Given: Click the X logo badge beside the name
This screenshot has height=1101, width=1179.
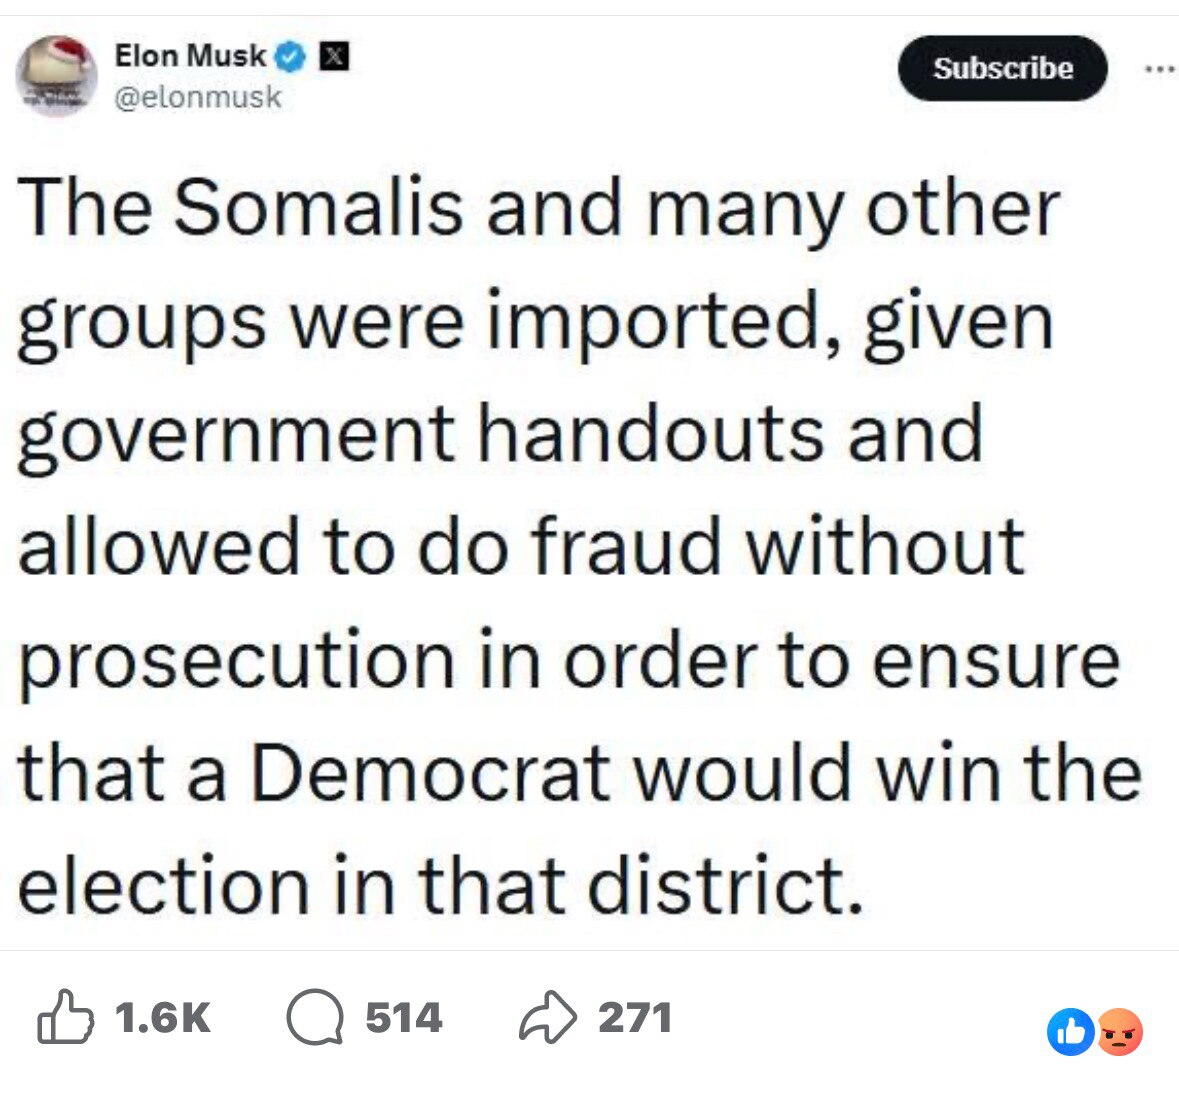Looking at the screenshot, I should click(x=332, y=57).
